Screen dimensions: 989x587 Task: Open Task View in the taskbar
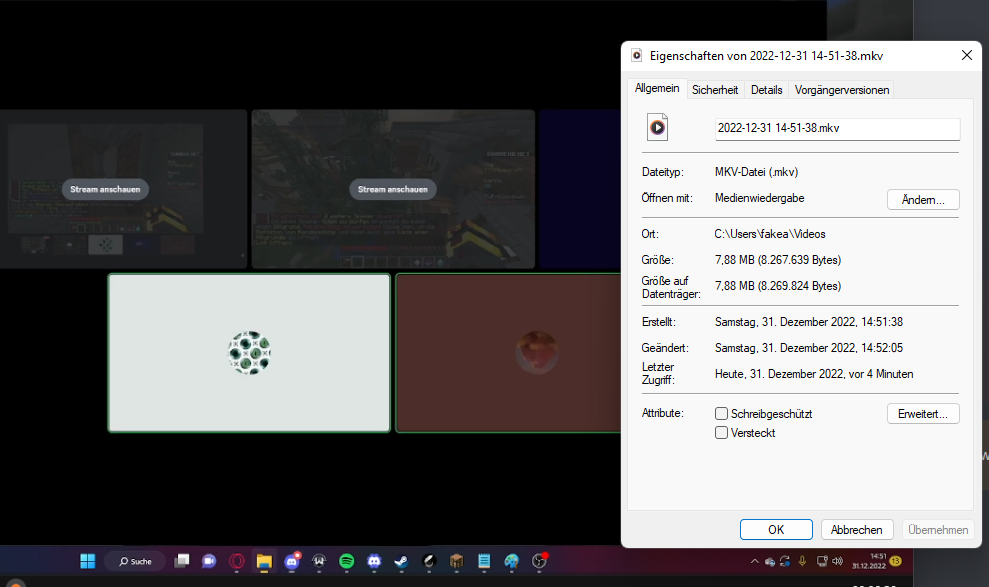click(x=182, y=561)
